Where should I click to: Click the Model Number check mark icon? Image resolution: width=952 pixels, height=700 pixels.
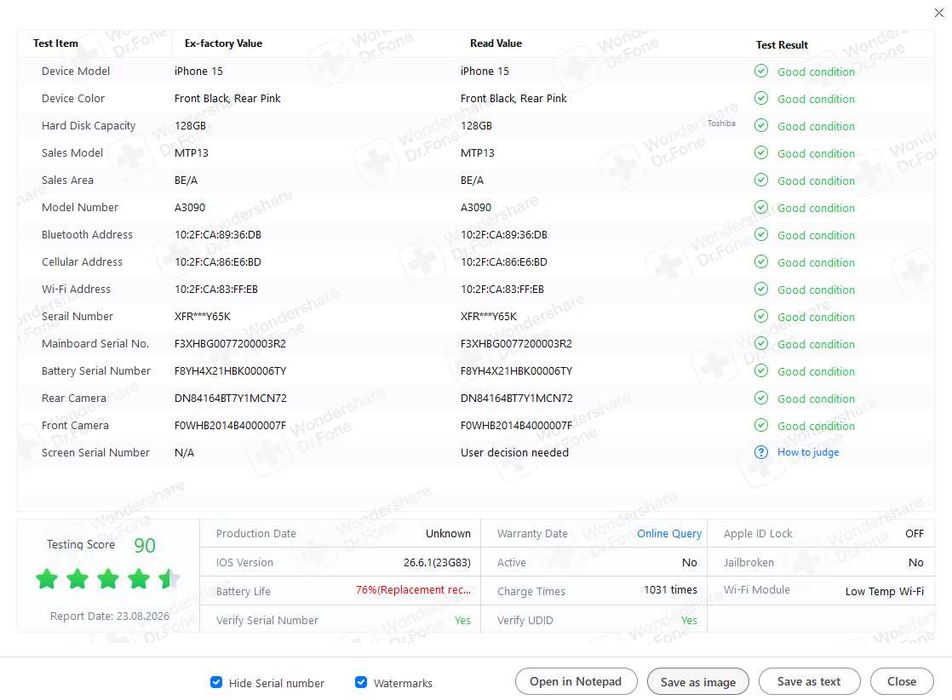pyautogui.click(x=761, y=208)
